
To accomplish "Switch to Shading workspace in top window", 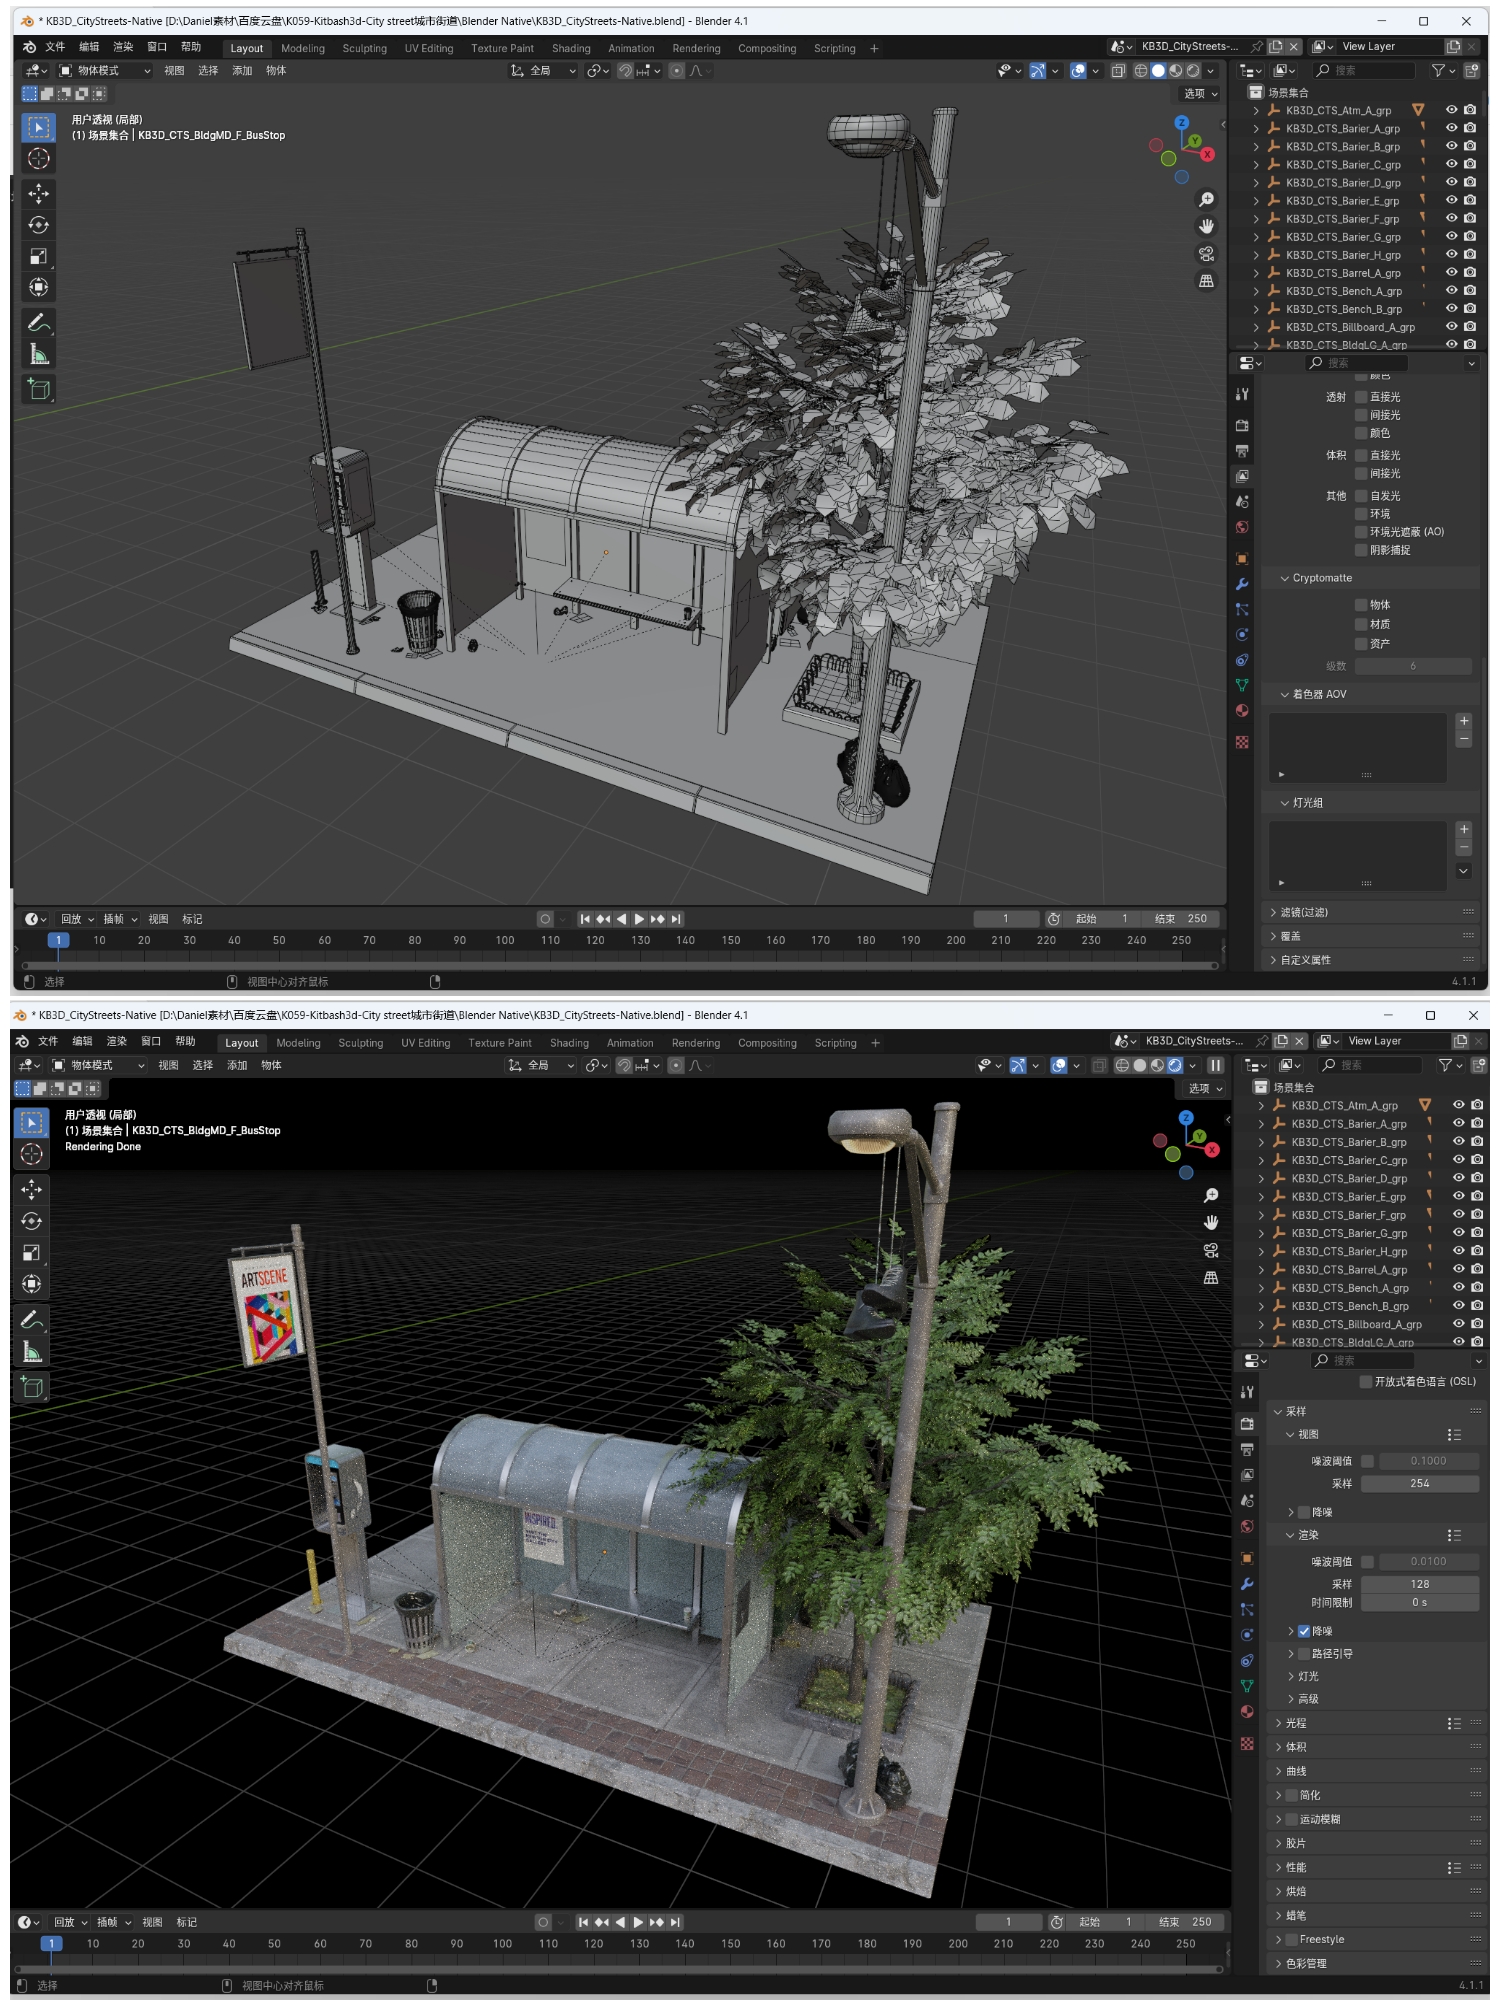I will pyautogui.click(x=571, y=48).
